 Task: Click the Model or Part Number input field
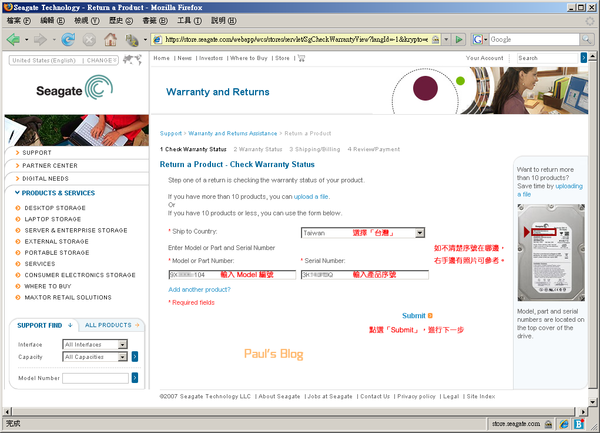[x=232, y=275]
